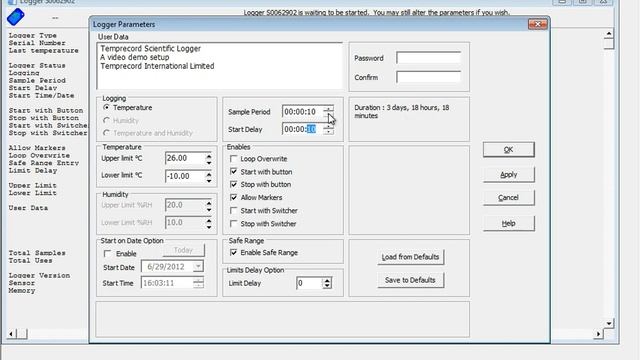Cancel the Logger Parameters dialog
The height and width of the screenshot is (360, 640).
point(509,198)
